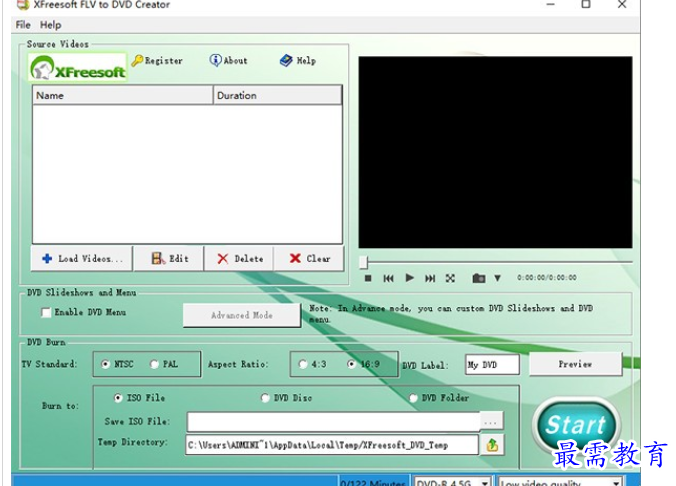Enable DVD Menu checkbox
676x486 pixels.
pyautogui.click(x=46, y=312)
